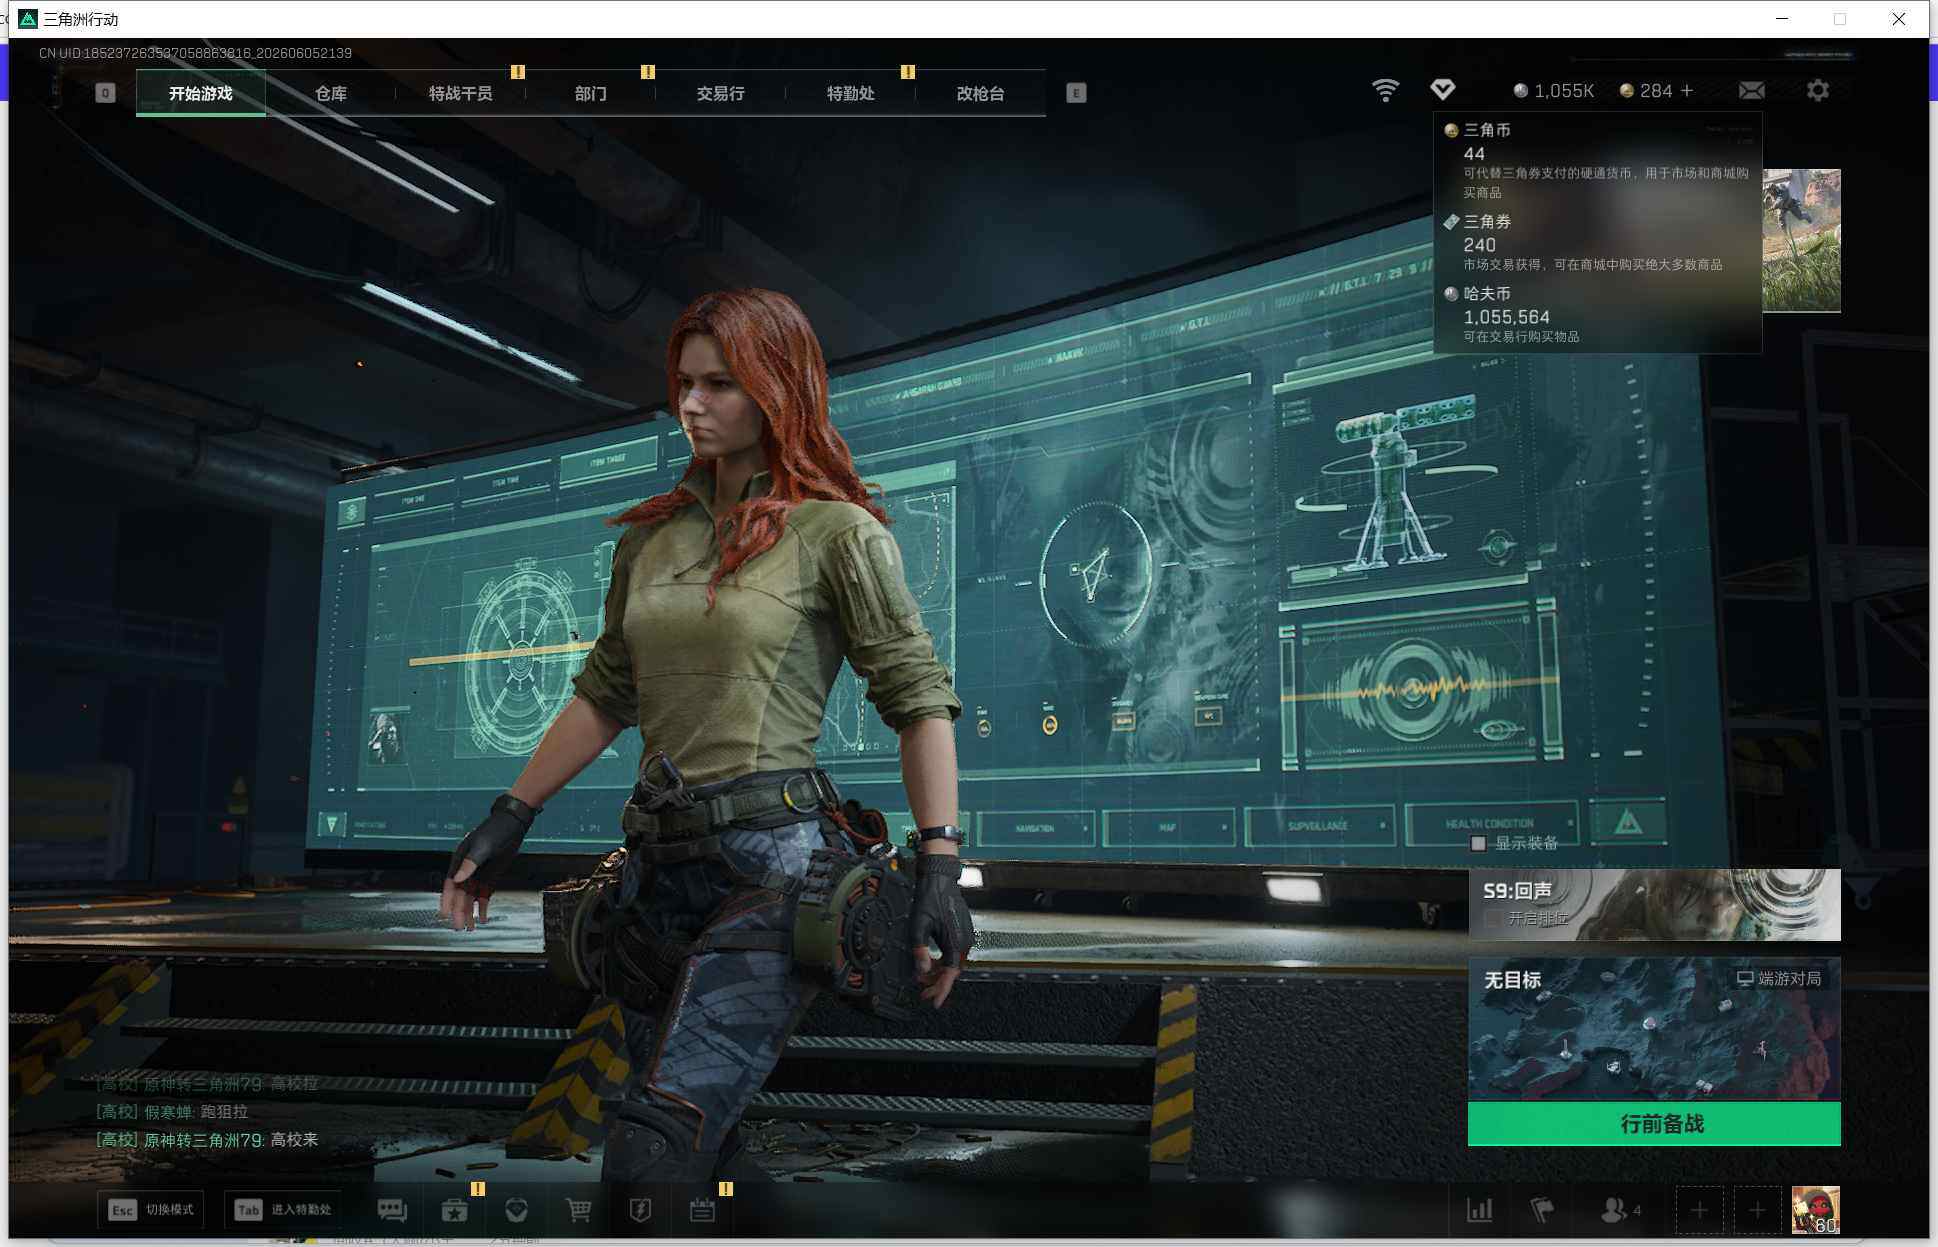Select the 无目标 map card
The width and height of the screenshot is (1938, 1247).
1654,1029
